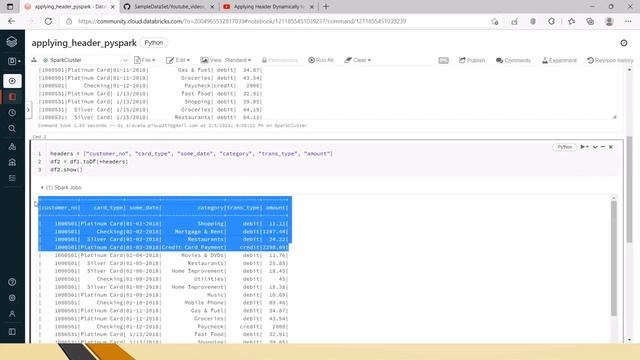Click the browser extension icon beside shopping

tap(533, 22)
